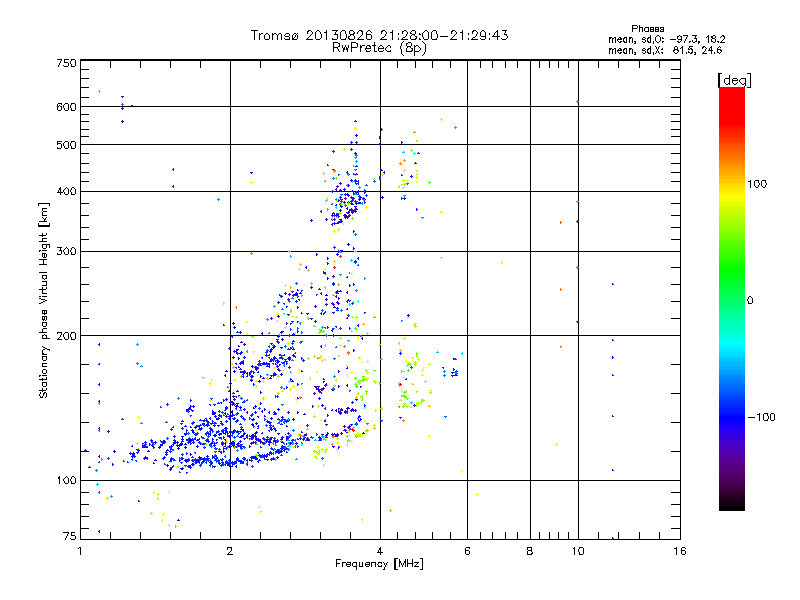Click the "mean, sd,X: 81.5, 24.6" line

pos(665,51)
